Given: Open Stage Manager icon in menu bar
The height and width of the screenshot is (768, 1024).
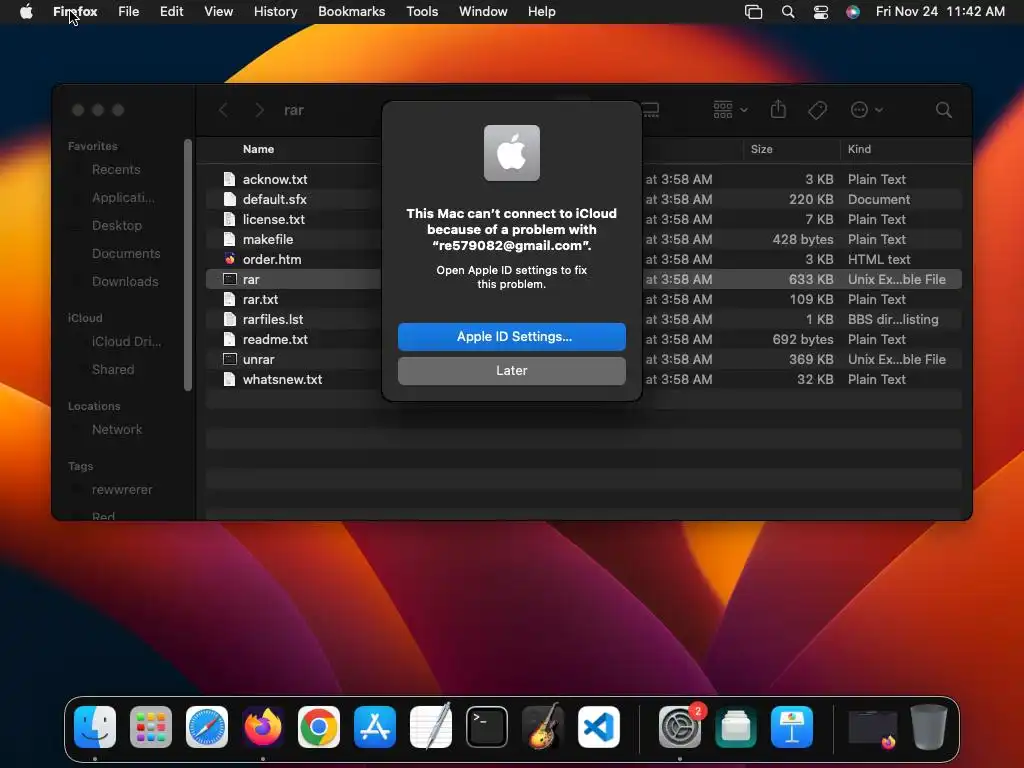Looking at the screenshot, I should coord(753,11).
